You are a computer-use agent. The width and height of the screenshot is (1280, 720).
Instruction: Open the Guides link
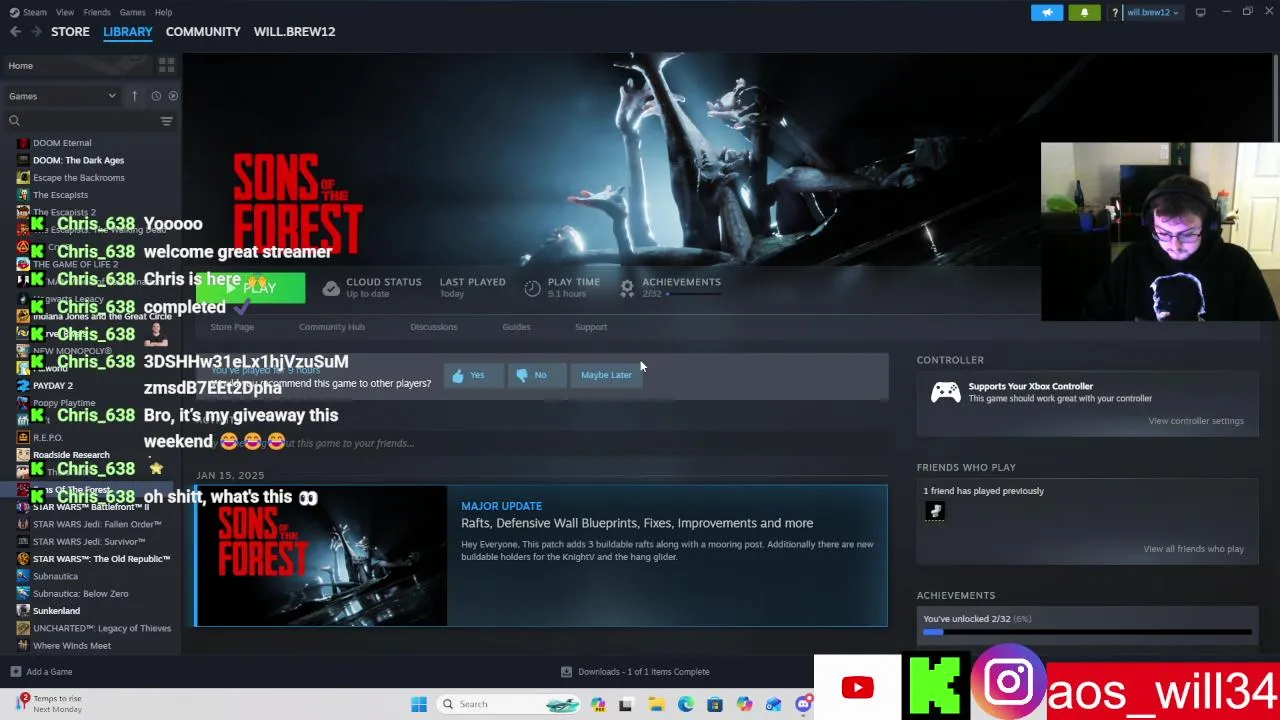516,327
